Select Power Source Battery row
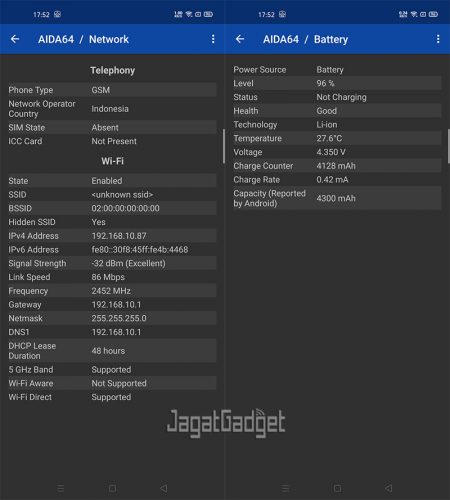This screenshot has height=500, width=450. (x=337, y=69)
